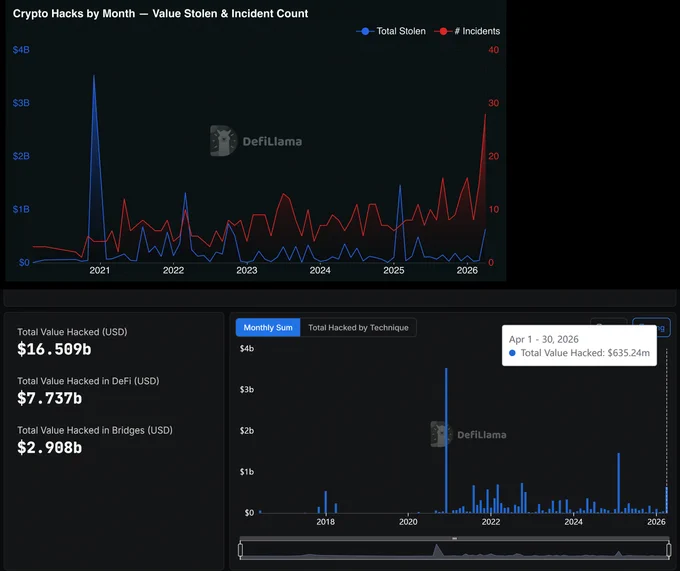Switch to the Monthly Sum tab

[x=268, y=328]
